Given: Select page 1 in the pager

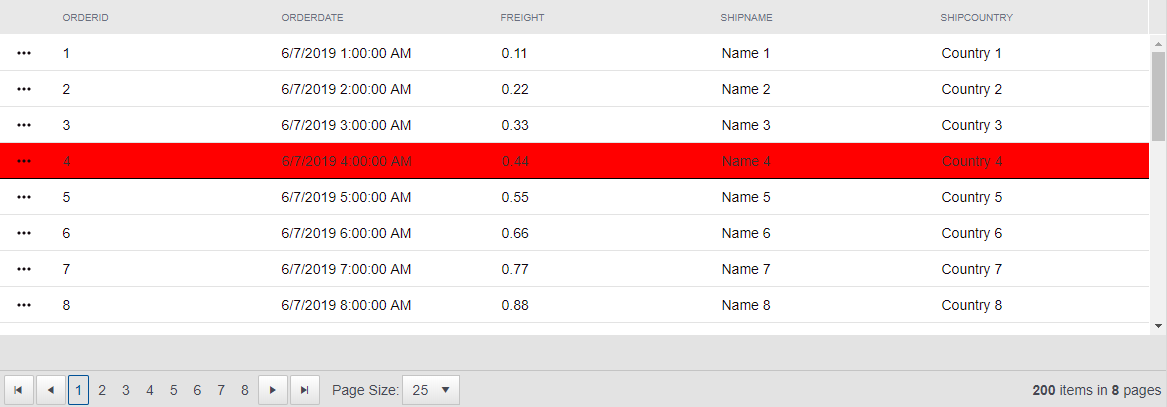Looking at the screenshot, I should 78,390.
